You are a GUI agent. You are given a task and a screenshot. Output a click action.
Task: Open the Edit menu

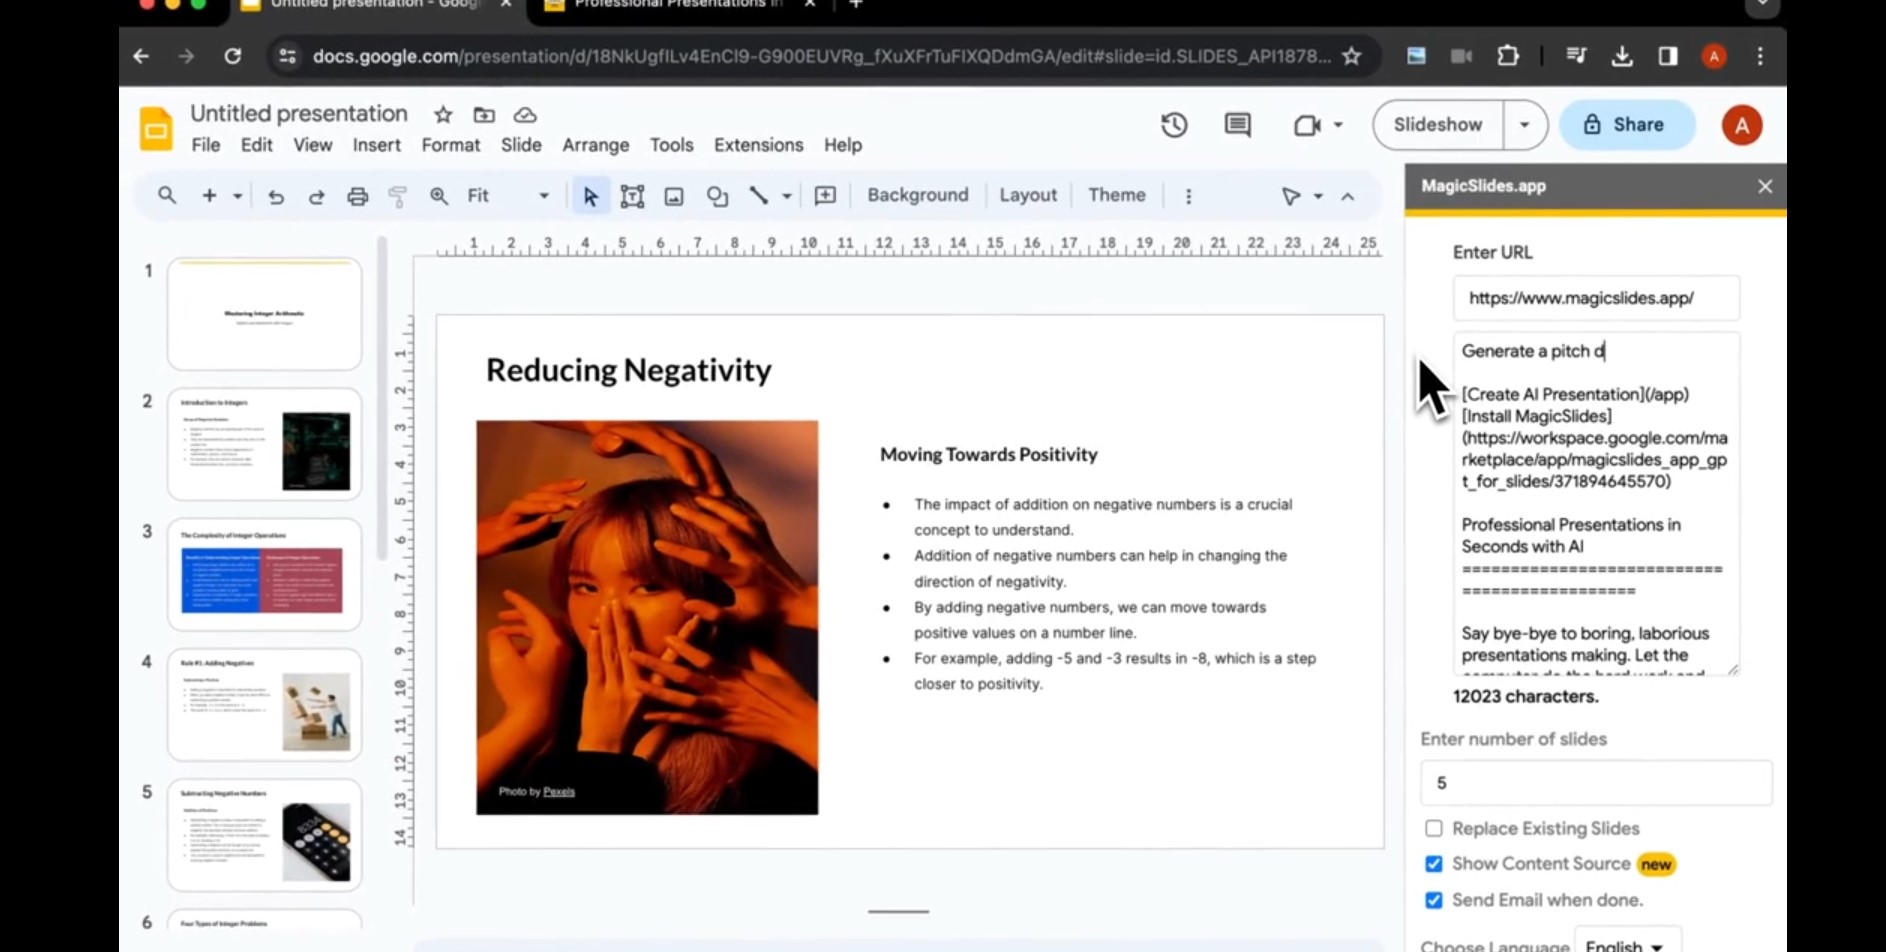click(x=257, y=145)
